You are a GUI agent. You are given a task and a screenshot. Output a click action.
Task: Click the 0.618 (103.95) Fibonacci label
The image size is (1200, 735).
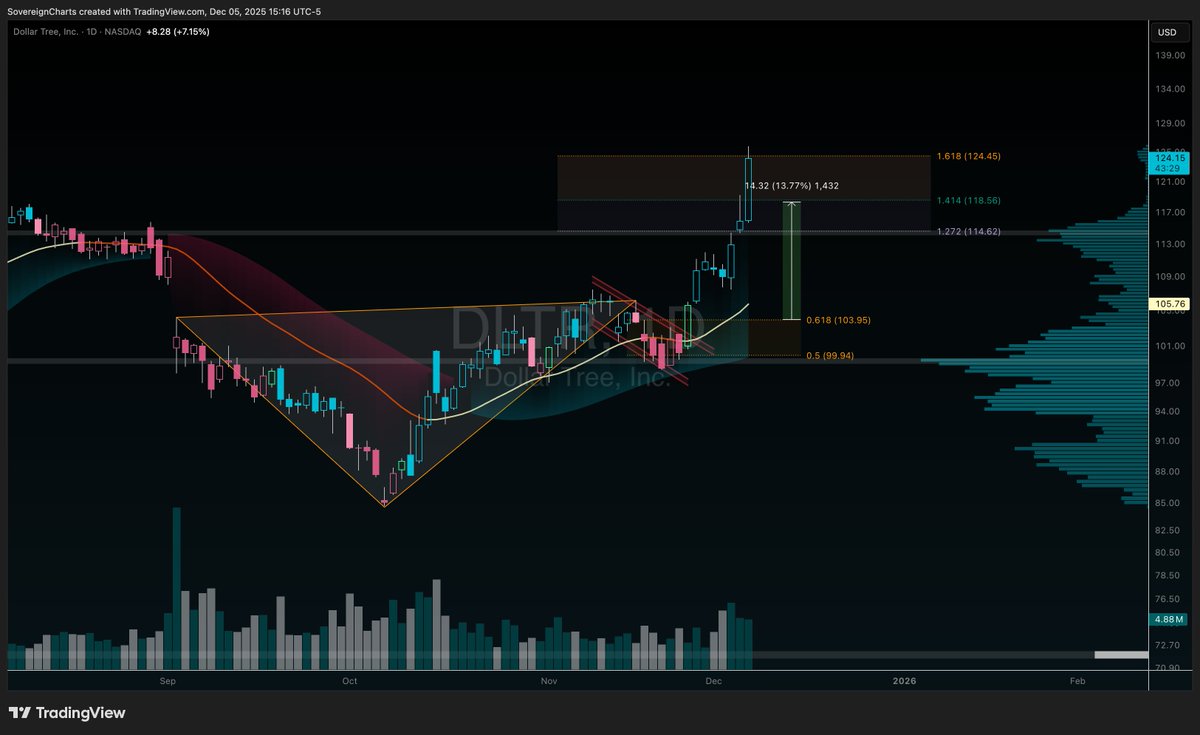[838, 320]
